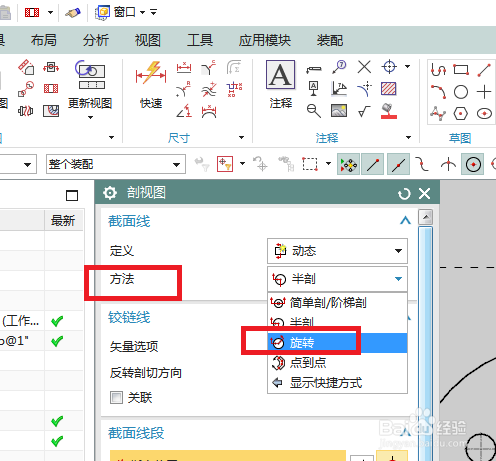Expand the Dimension (尺寸) group arrow

(x=242, y=137)
